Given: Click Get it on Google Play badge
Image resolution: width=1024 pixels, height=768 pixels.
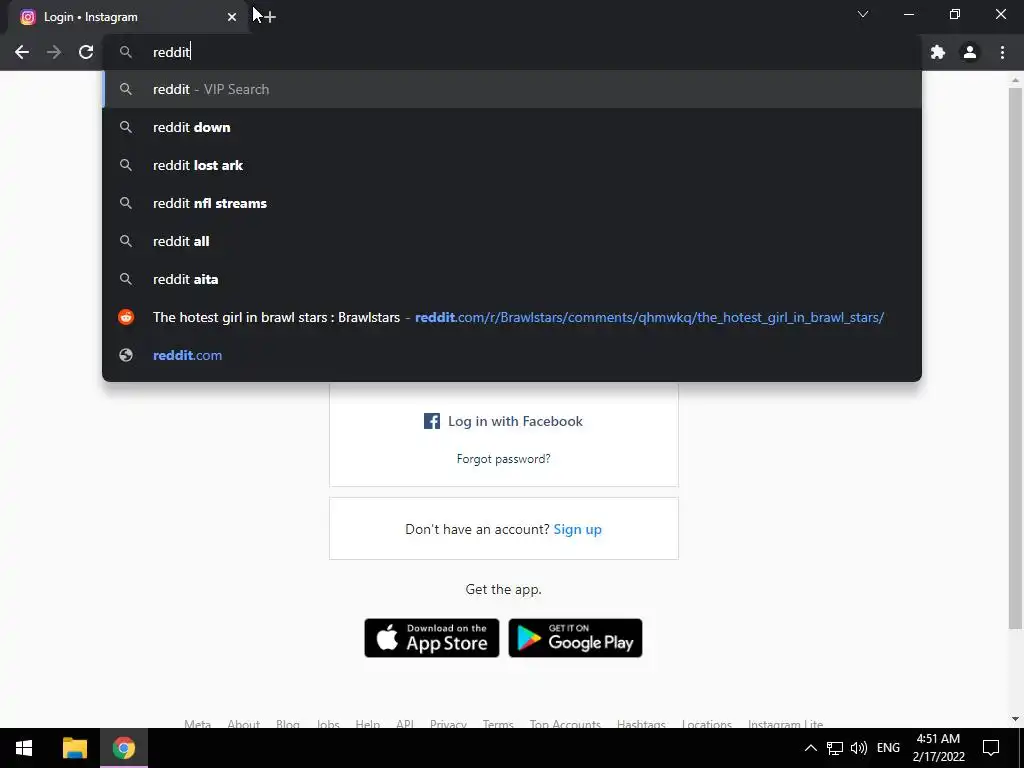Looking at the screenshot, I should [x=575, y=638].
